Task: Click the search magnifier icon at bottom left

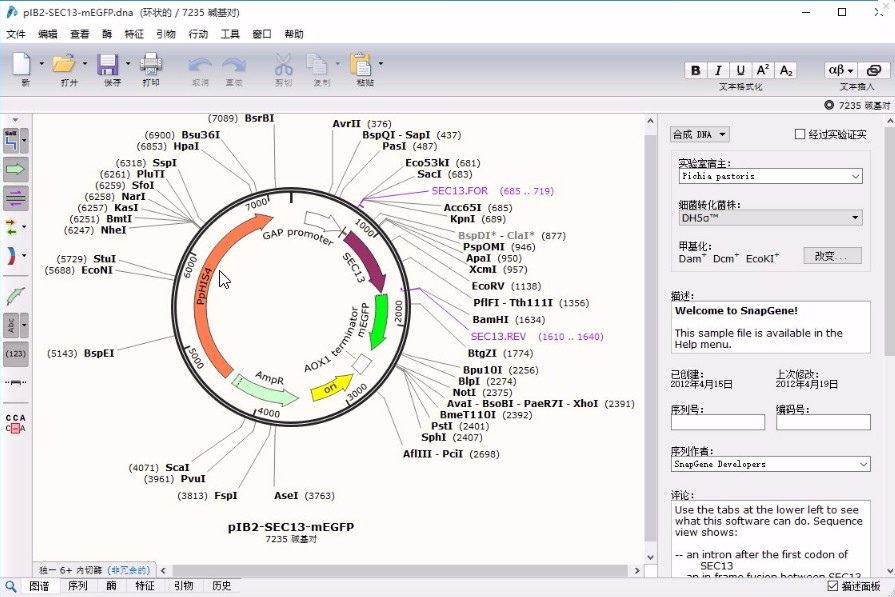Action: pyautogui.click(x=10, y=587)
